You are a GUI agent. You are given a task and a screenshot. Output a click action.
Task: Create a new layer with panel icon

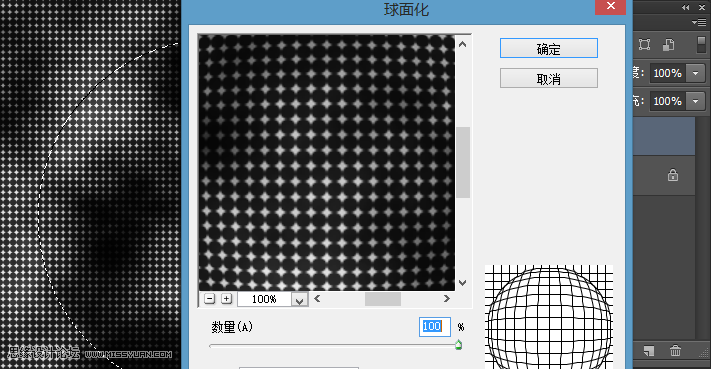tap(649, 351)
